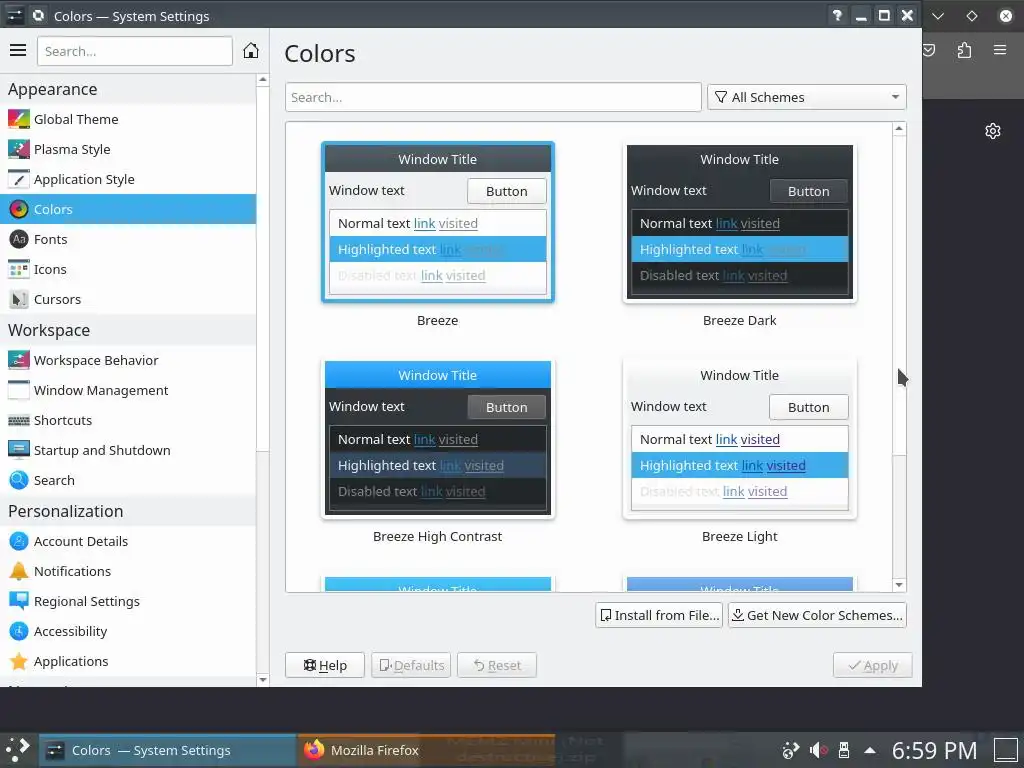Open Notifications settings

[128, 571]
